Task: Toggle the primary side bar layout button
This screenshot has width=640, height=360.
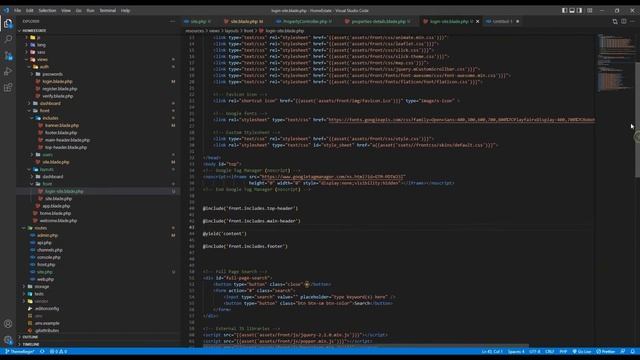Action: 564,11
